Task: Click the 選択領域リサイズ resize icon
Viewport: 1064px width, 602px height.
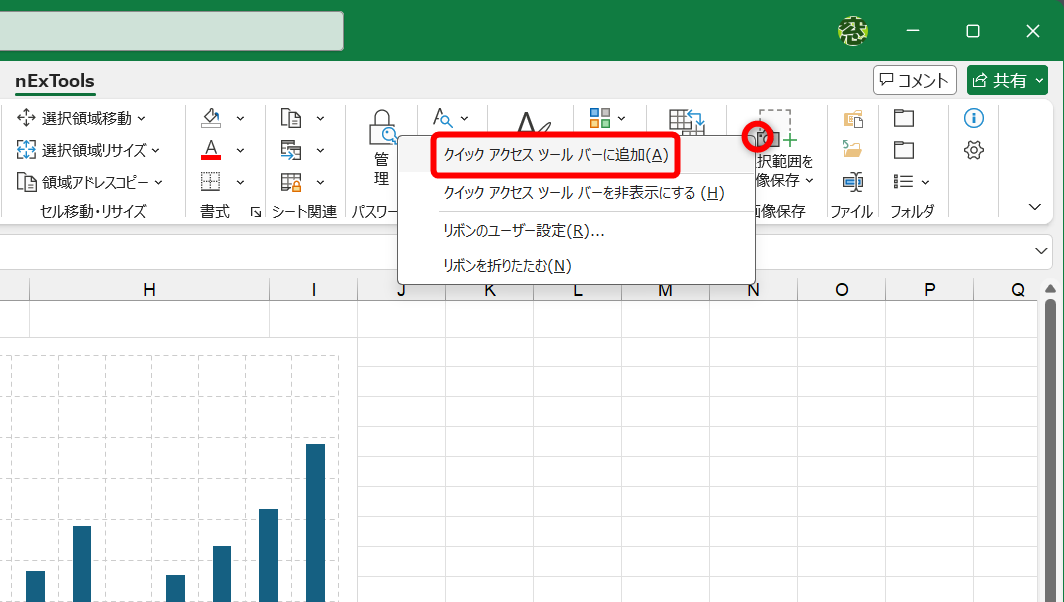Action: coord(26,150)
